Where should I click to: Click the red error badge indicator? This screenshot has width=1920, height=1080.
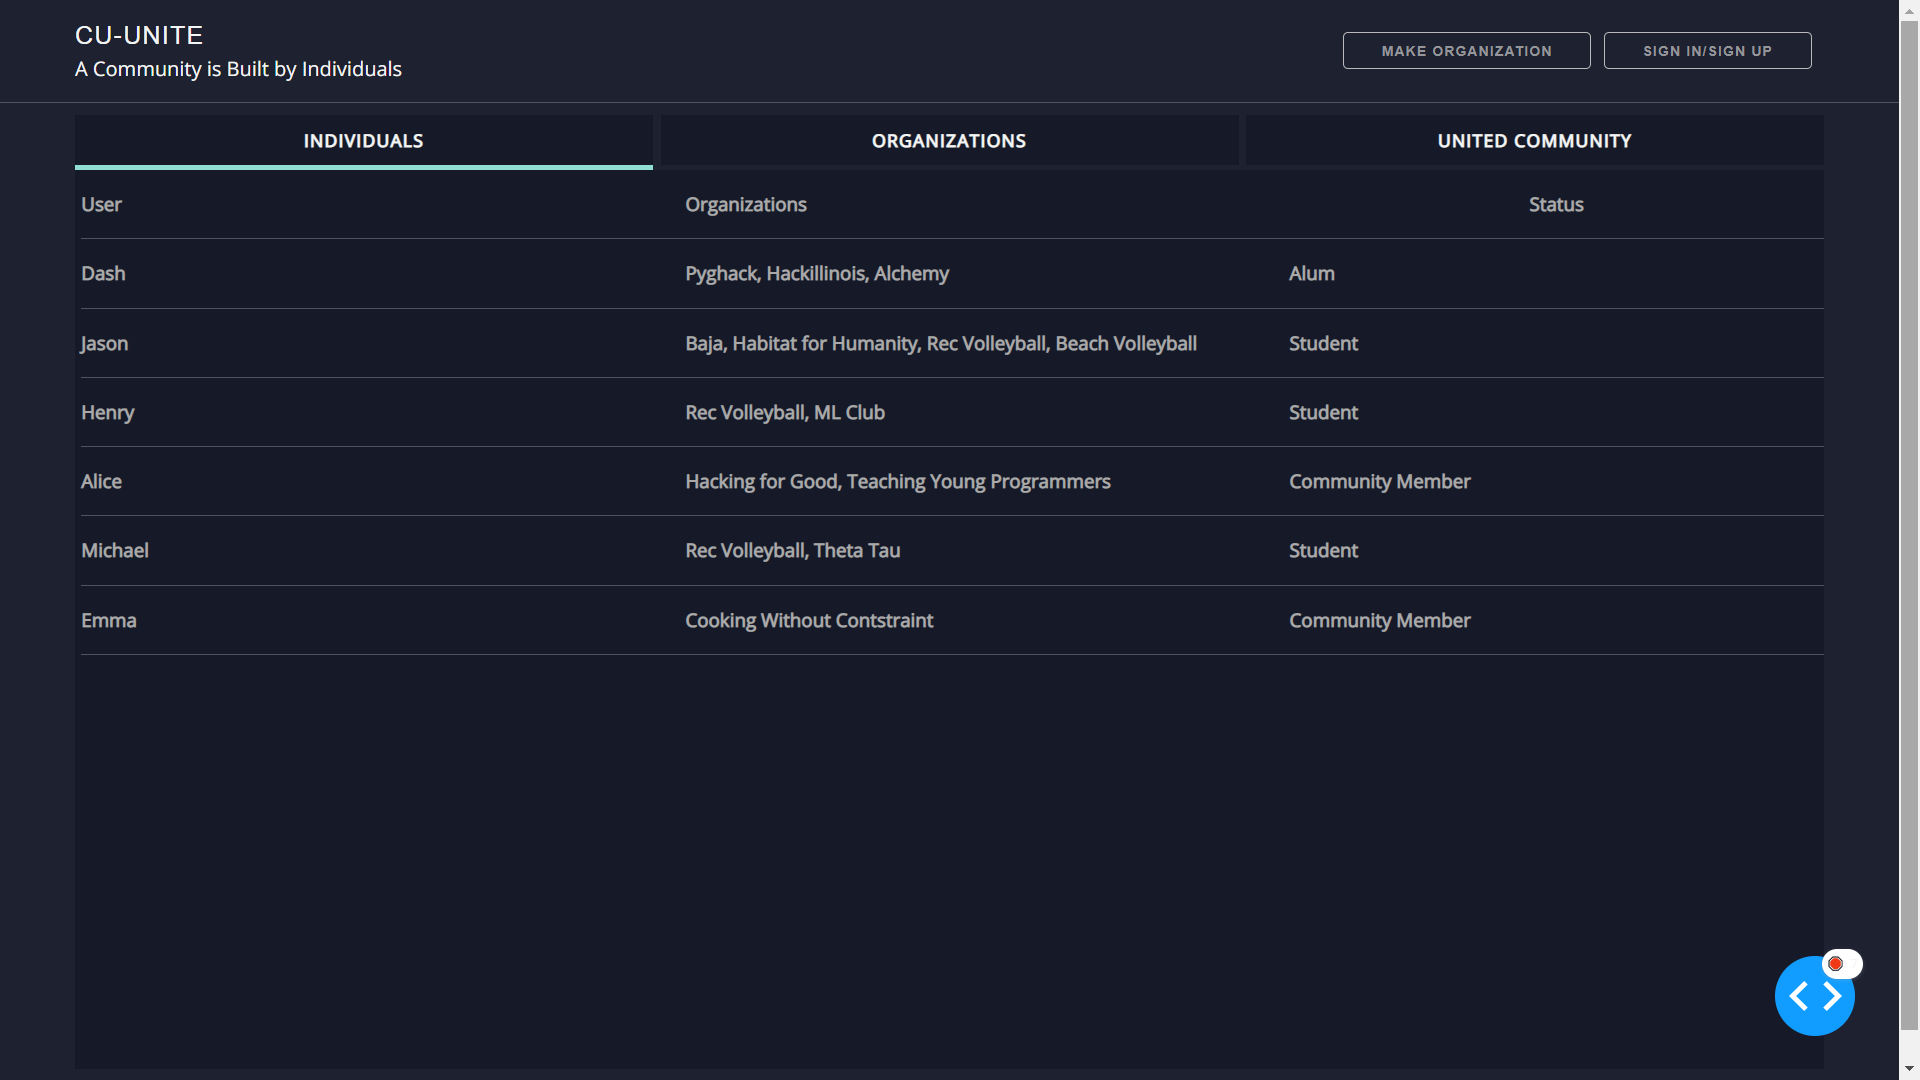tap(1836, 964)
